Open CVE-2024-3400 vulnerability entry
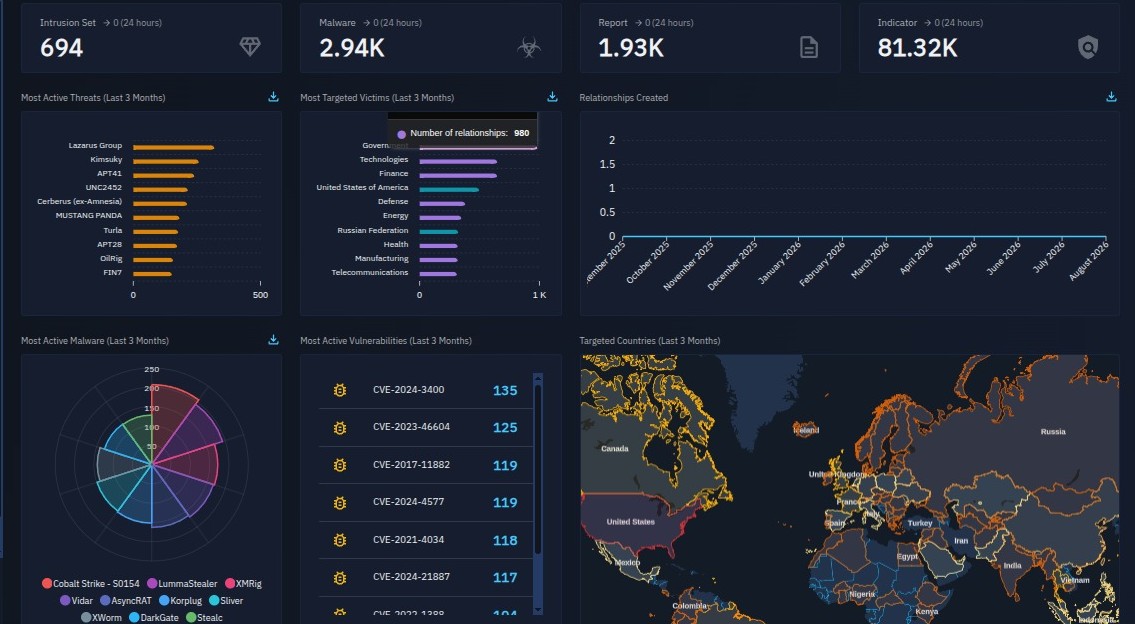This screenshot has height=624, width=1135. tap(426, 390)
